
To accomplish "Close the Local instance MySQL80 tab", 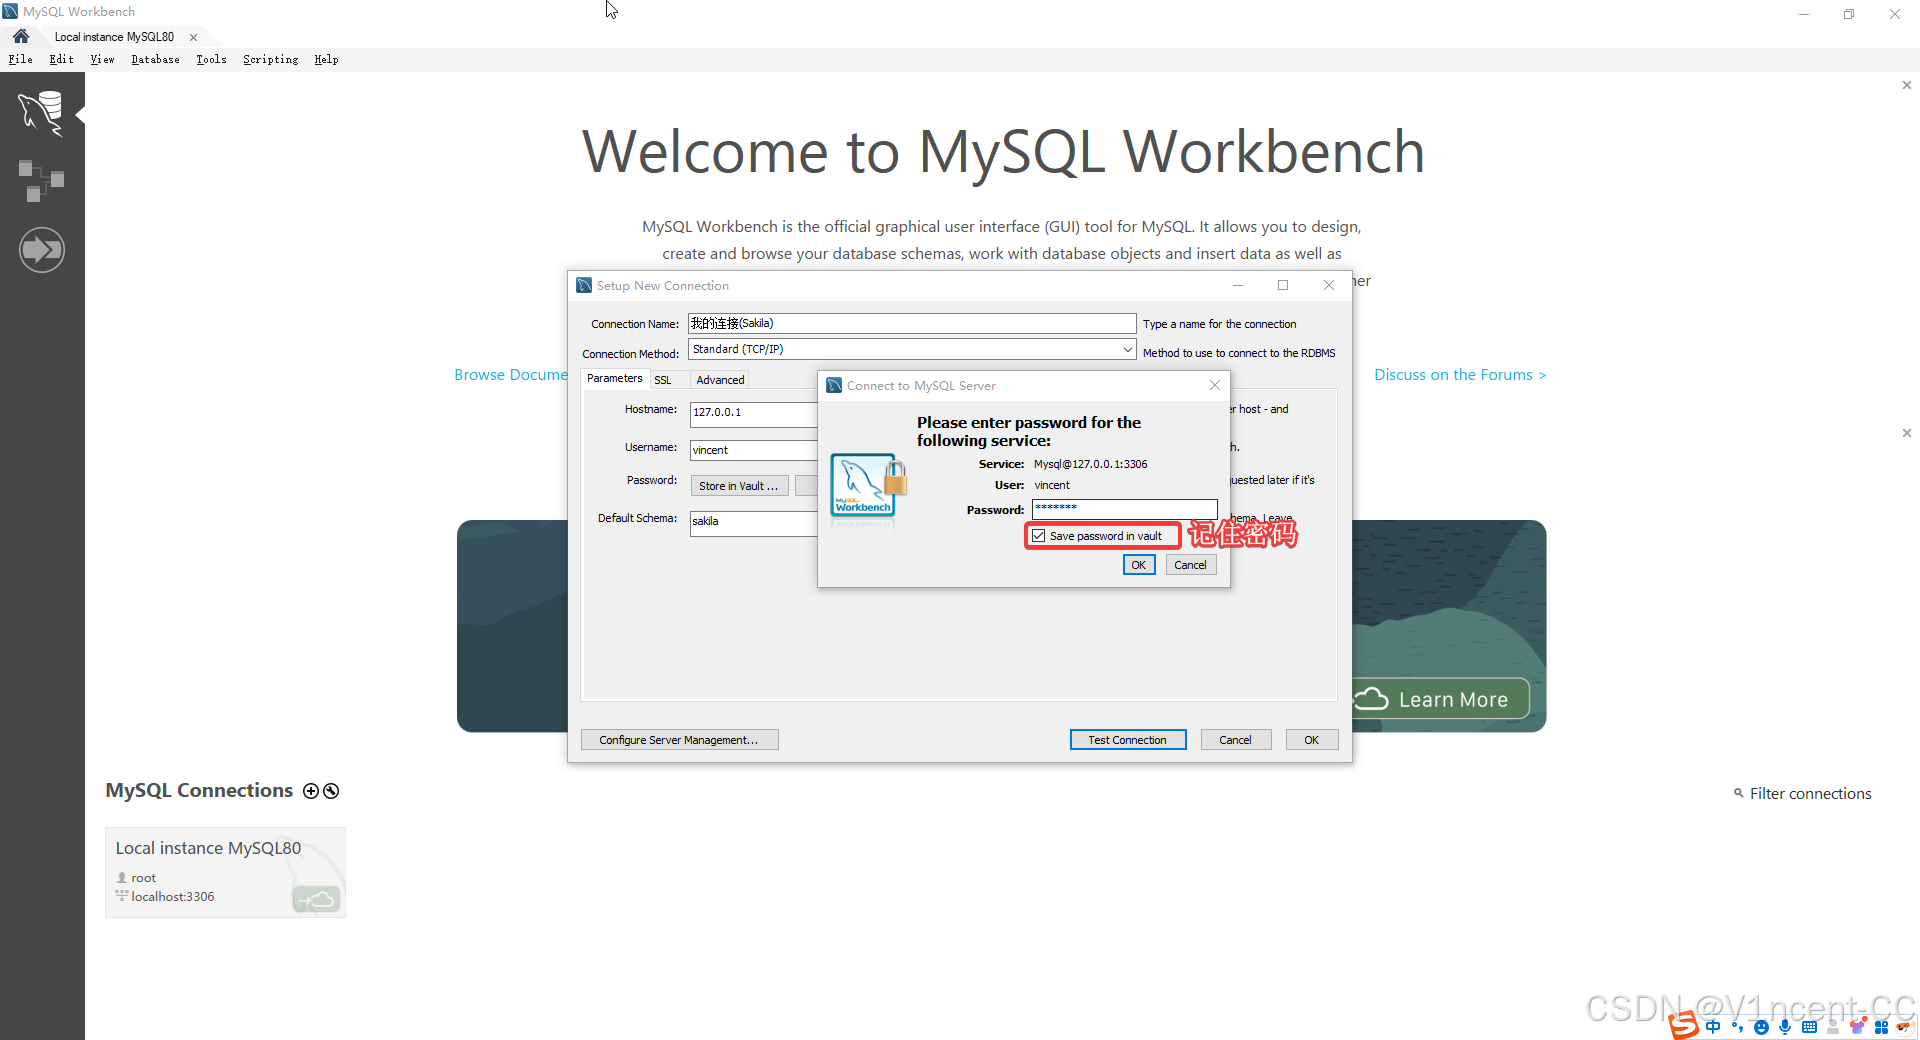I will 194,37.
